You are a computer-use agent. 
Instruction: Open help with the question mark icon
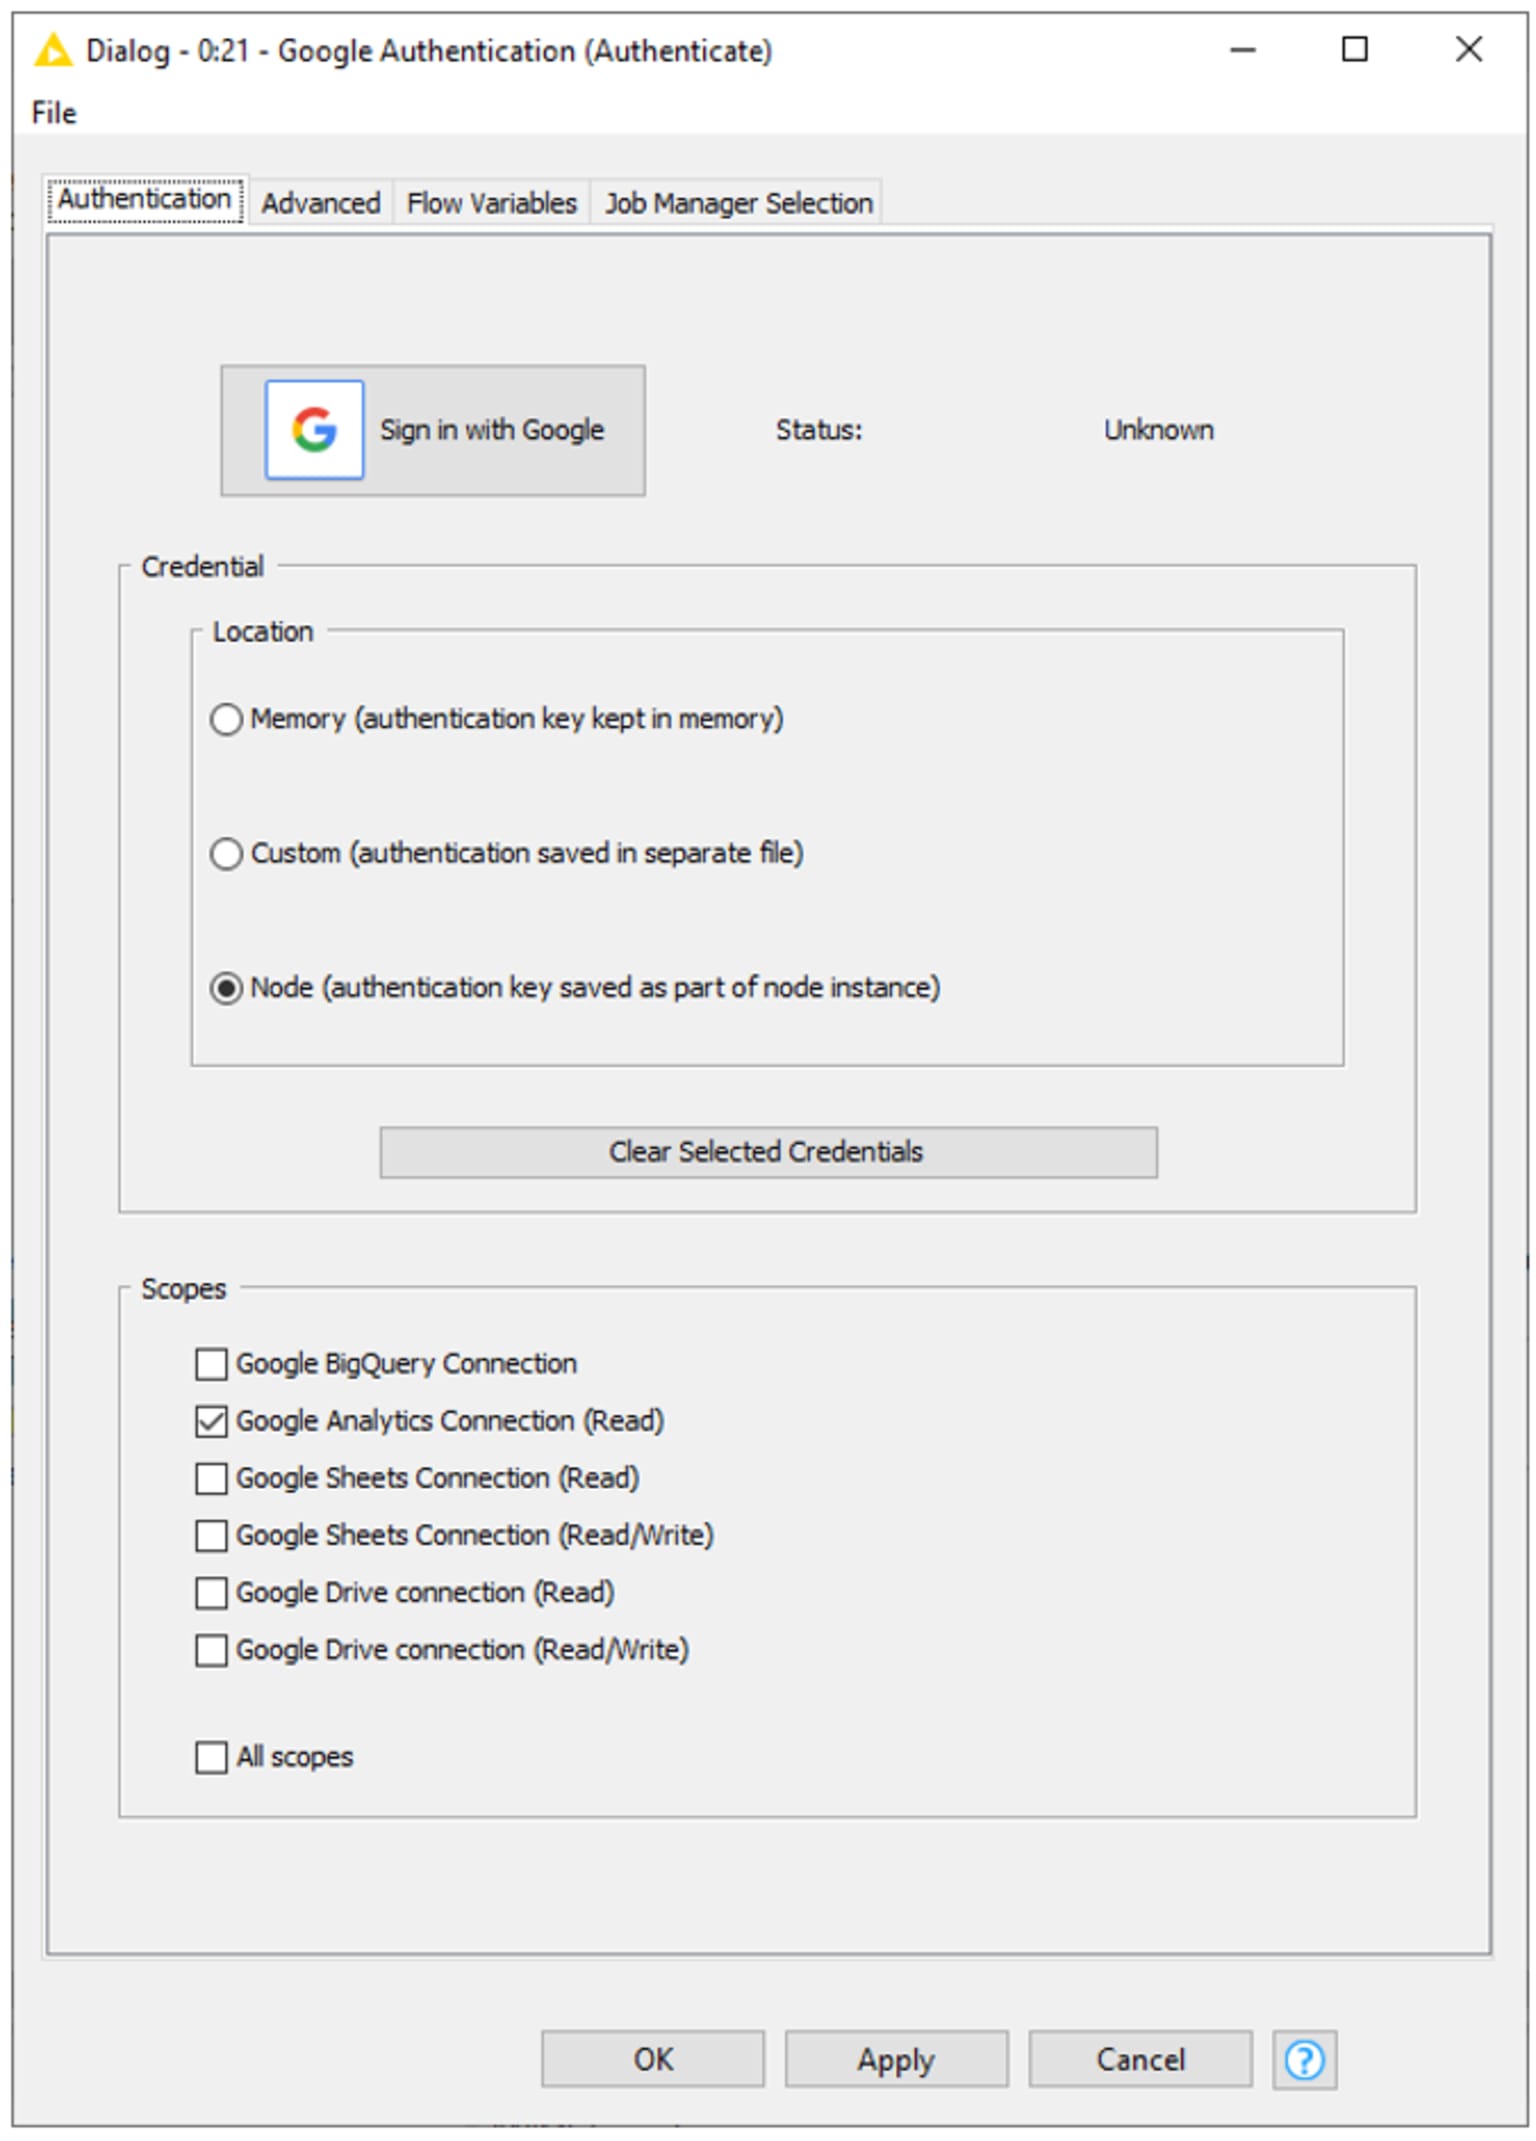[1304, 2060]
